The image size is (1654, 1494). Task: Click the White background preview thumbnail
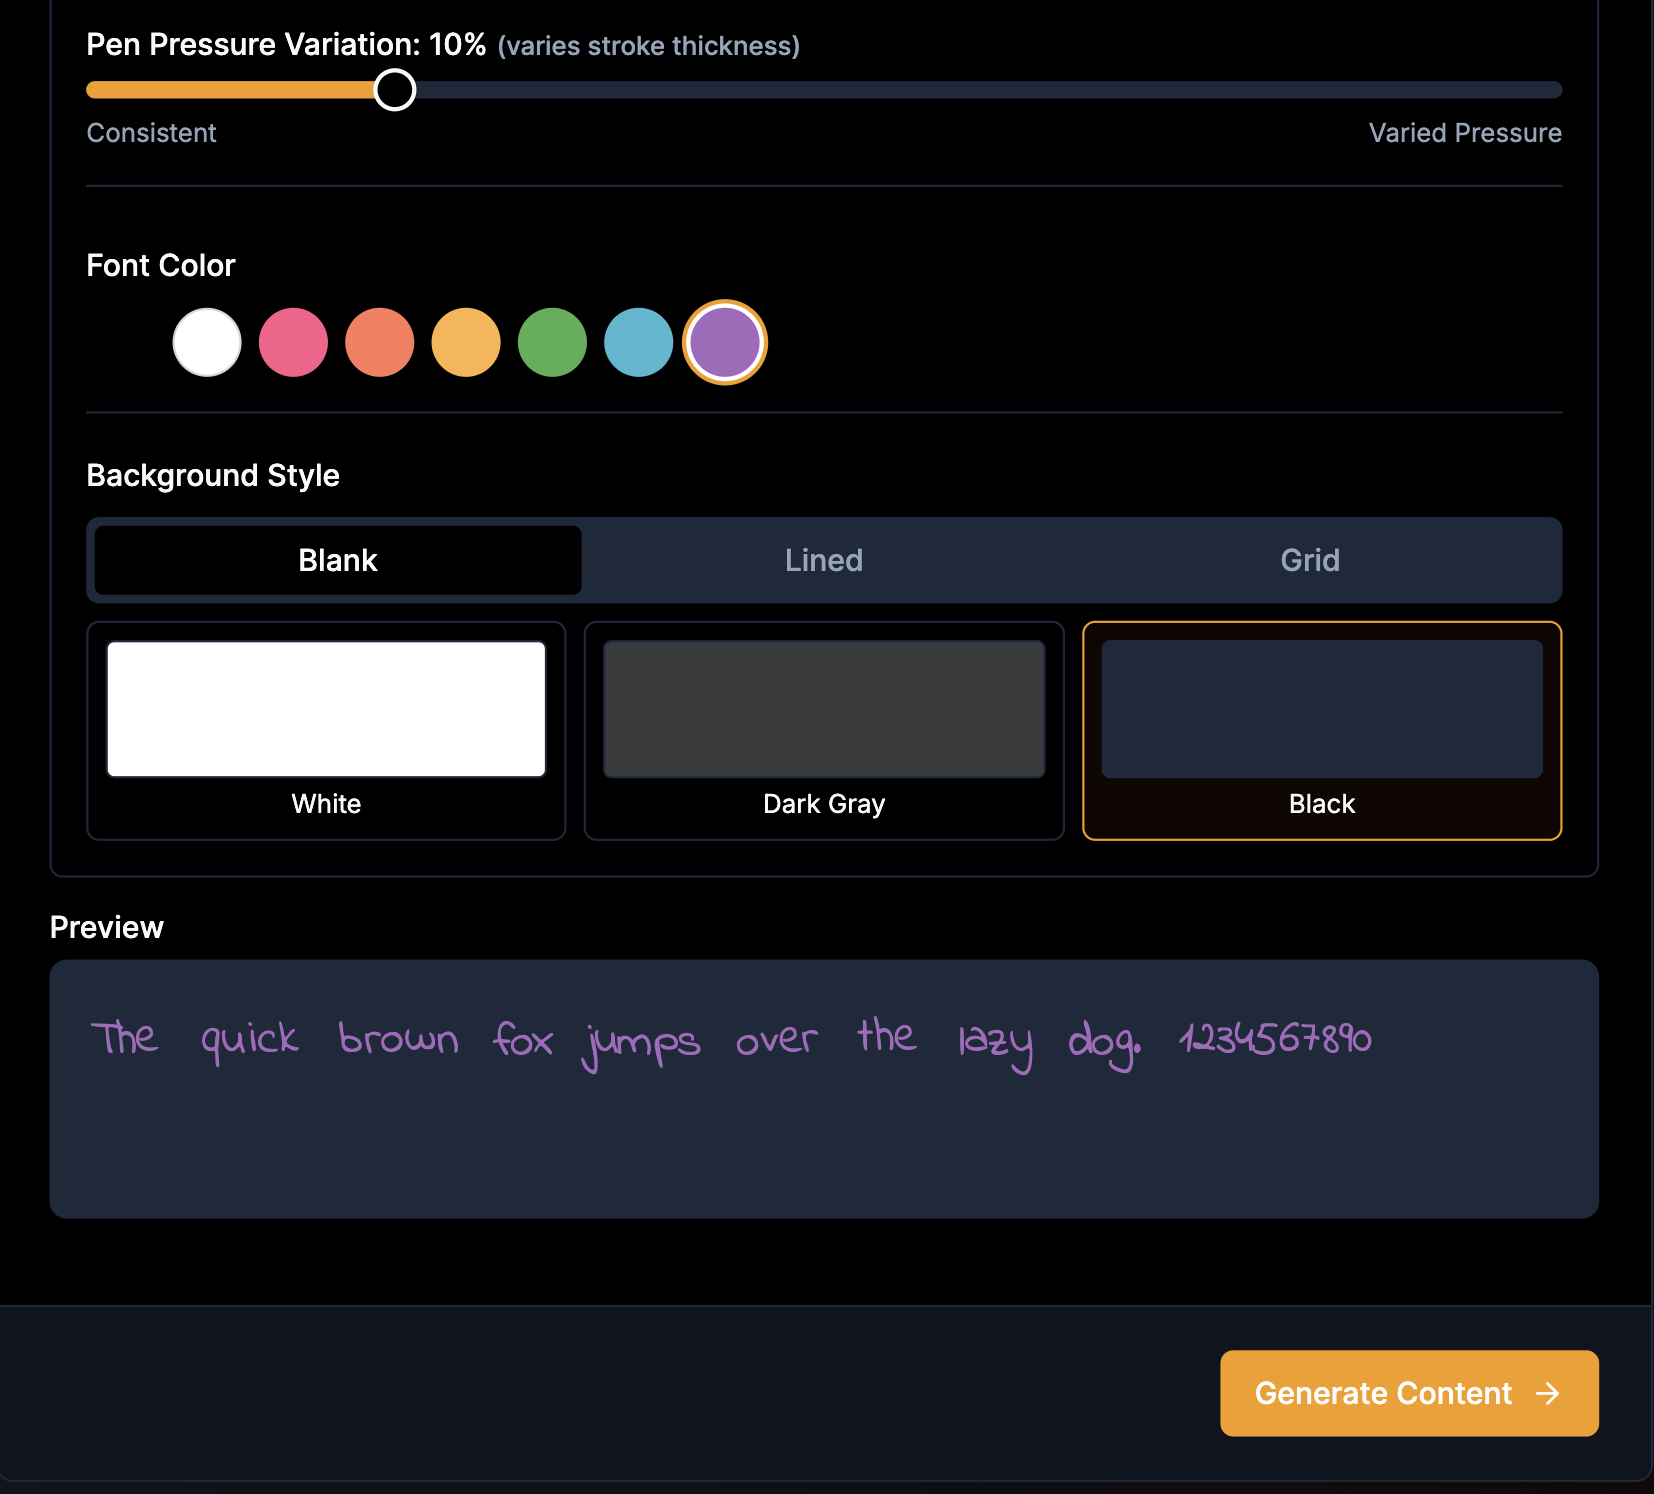click(x=326, y=709)
